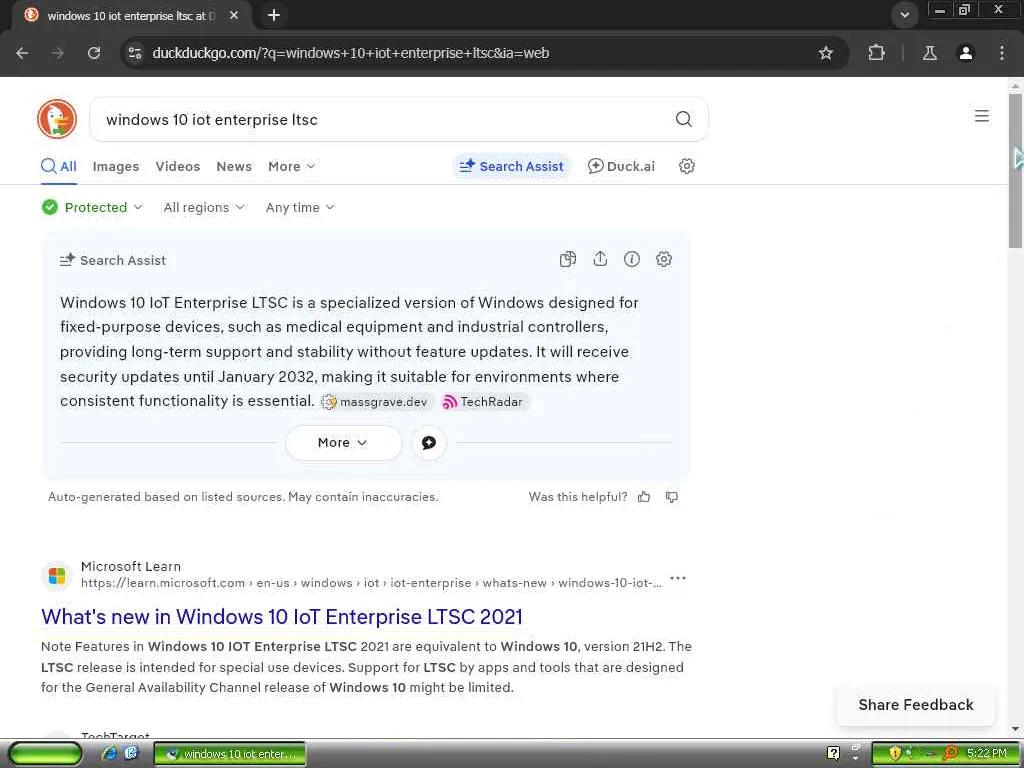
Task: Switch to the Images tab
Action: (116, 166)
